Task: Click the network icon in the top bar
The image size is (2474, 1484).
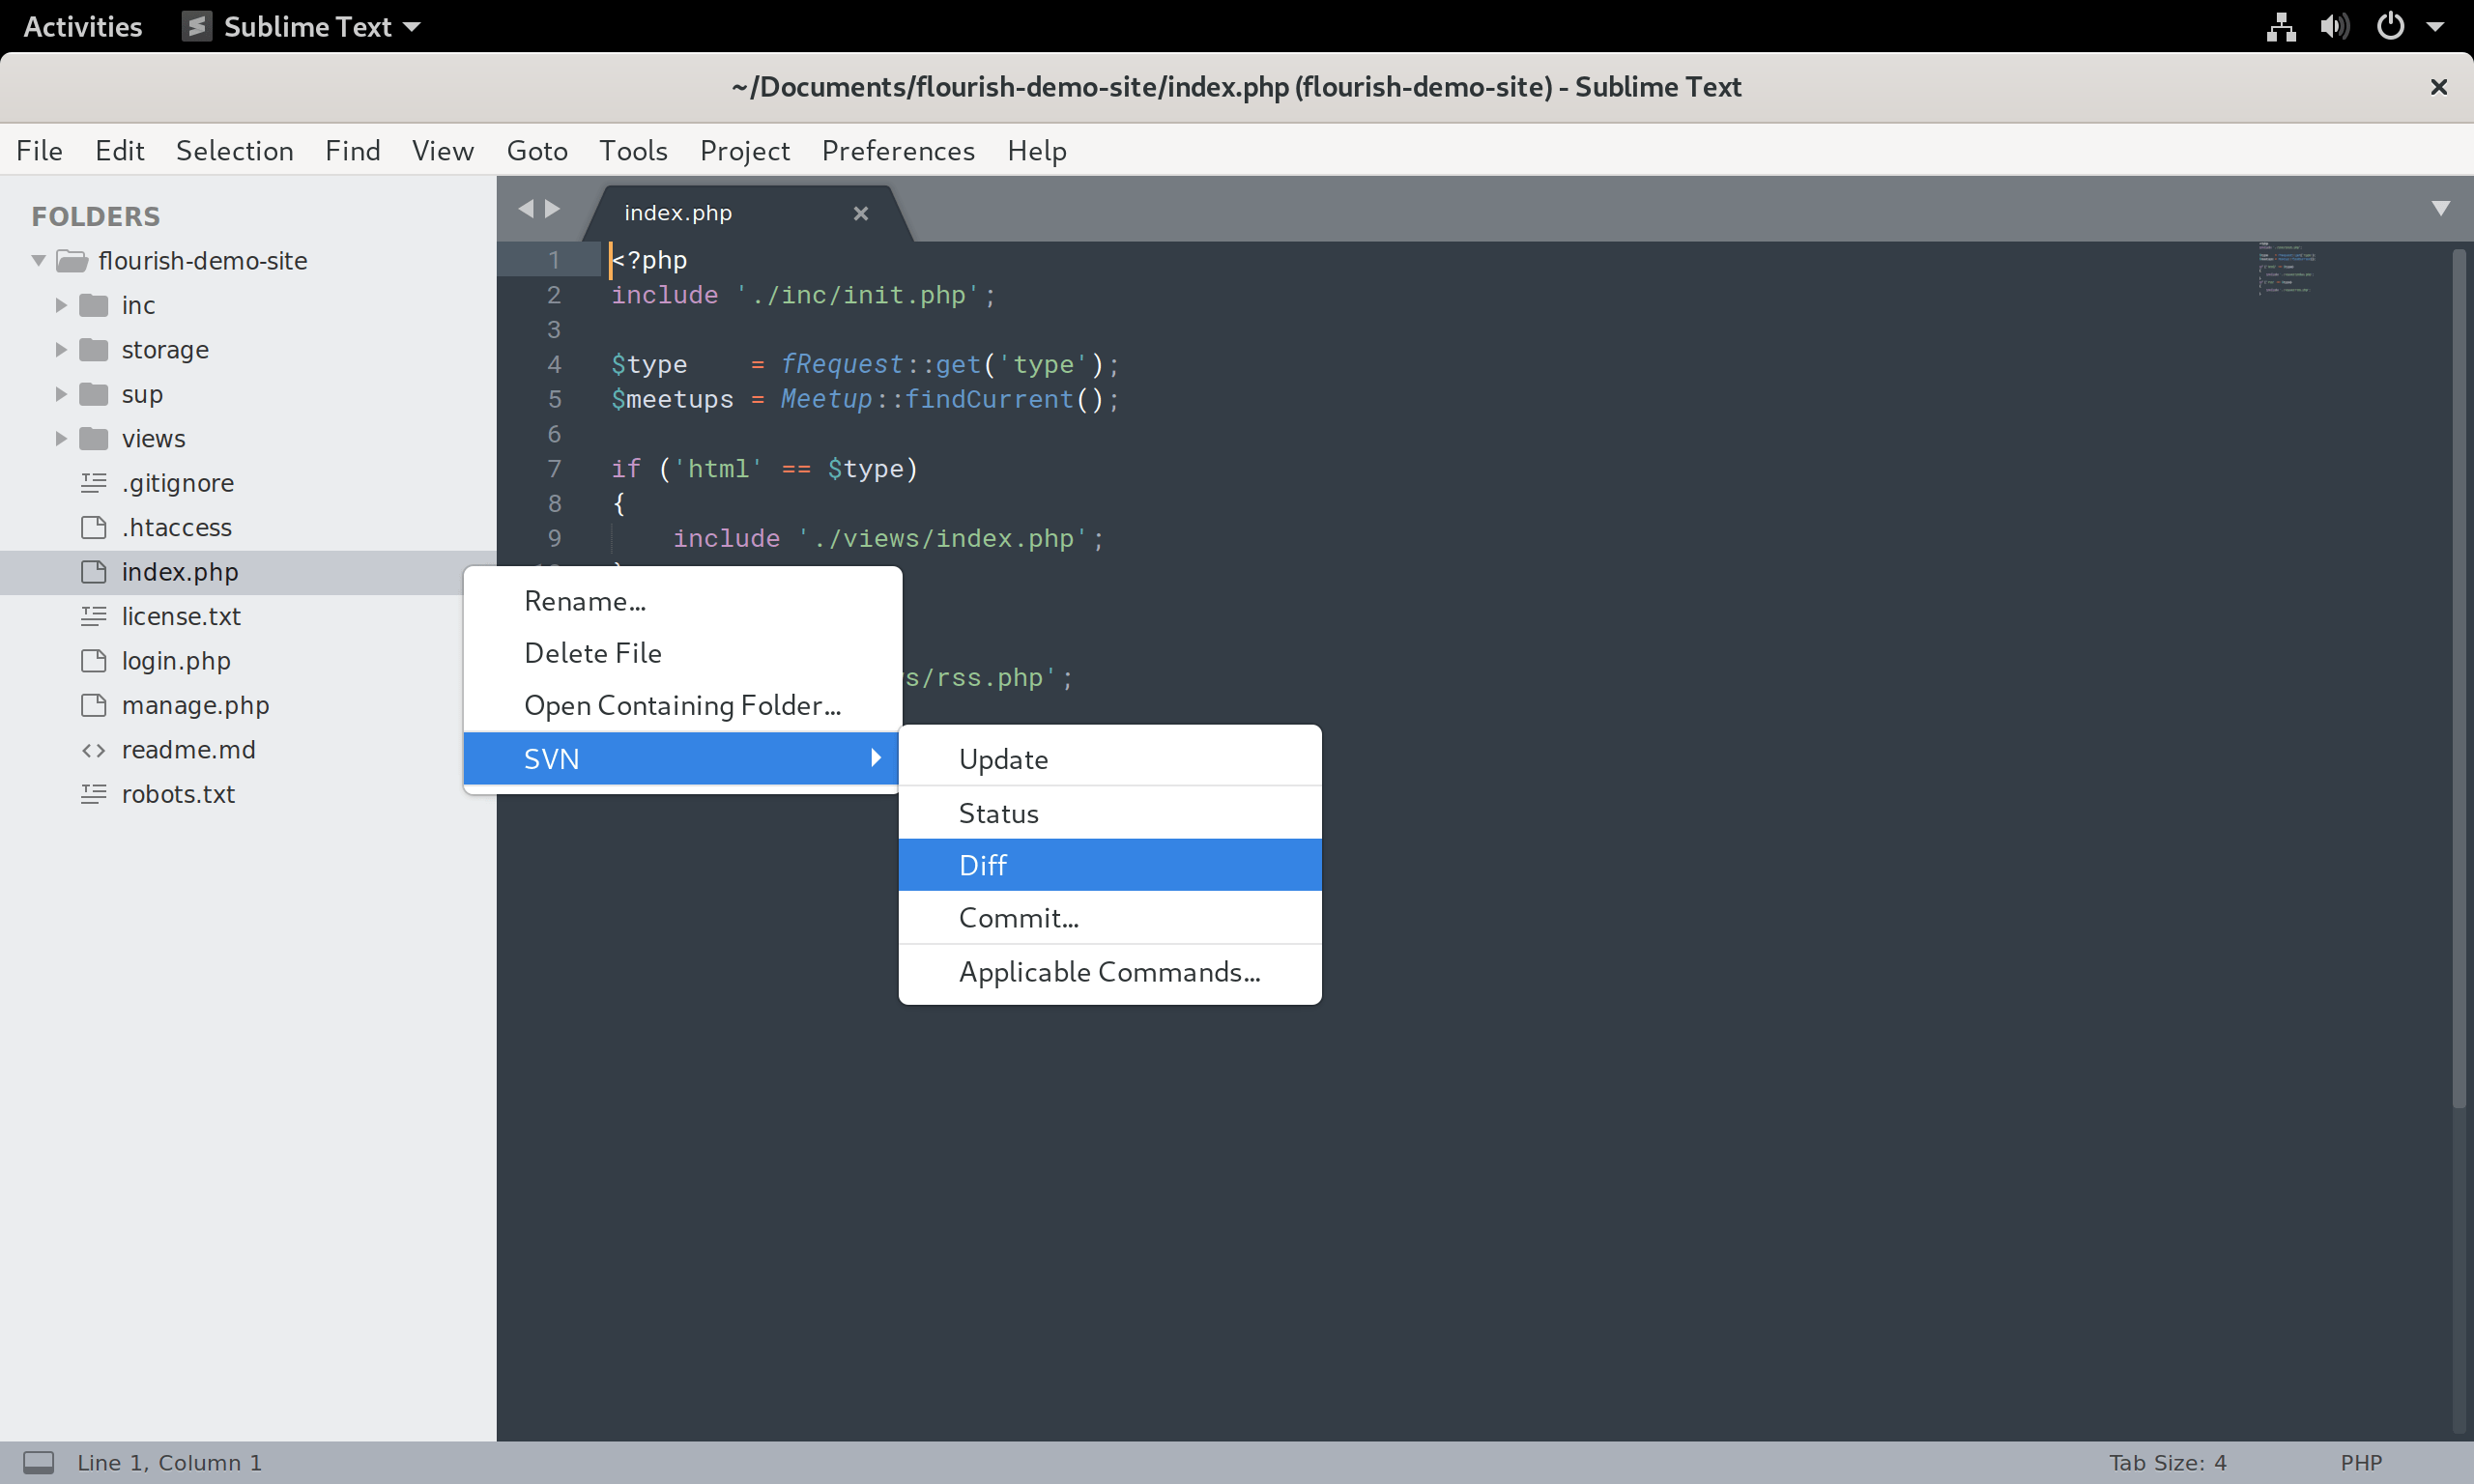Action: tap(2281, 26)
